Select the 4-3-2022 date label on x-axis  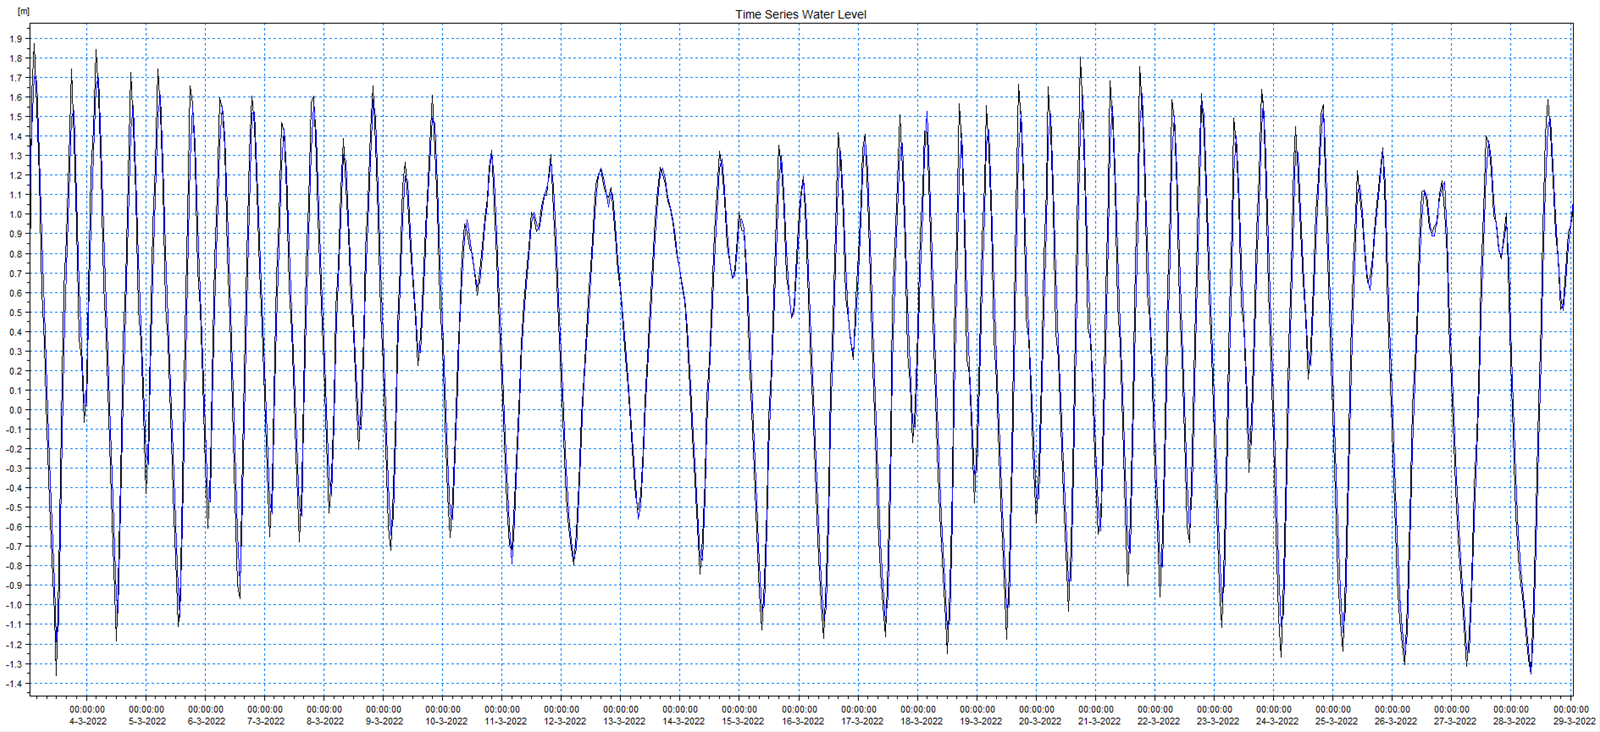click(x=88, y=721)
